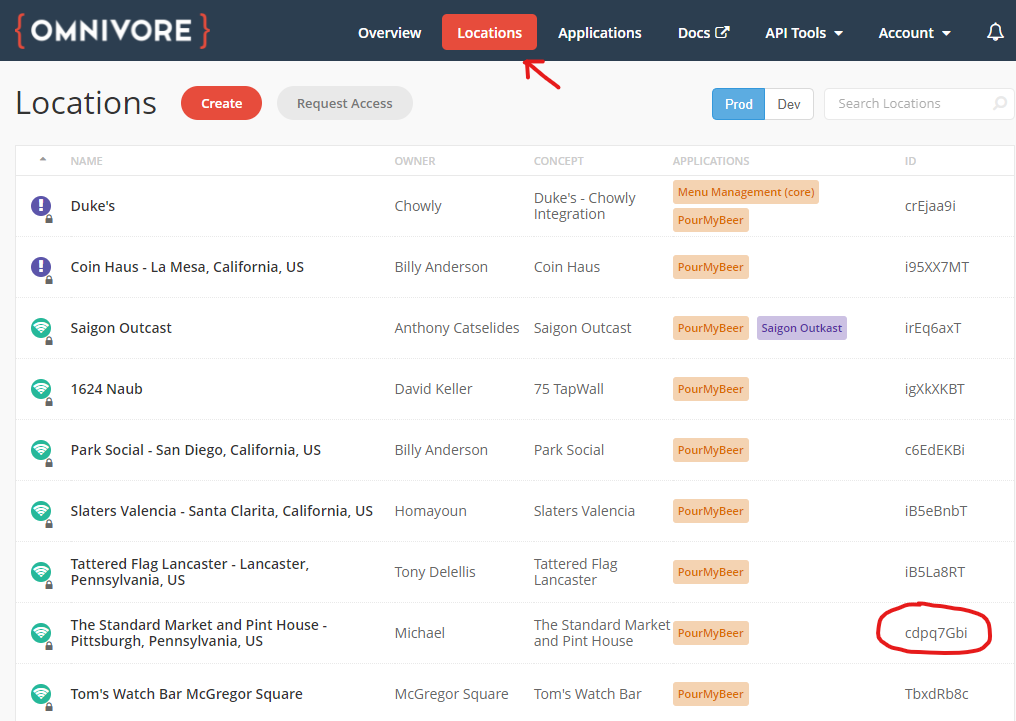
Task: Click the PourMyBeer tag for Coin Haus
Action: pos(711,268)
